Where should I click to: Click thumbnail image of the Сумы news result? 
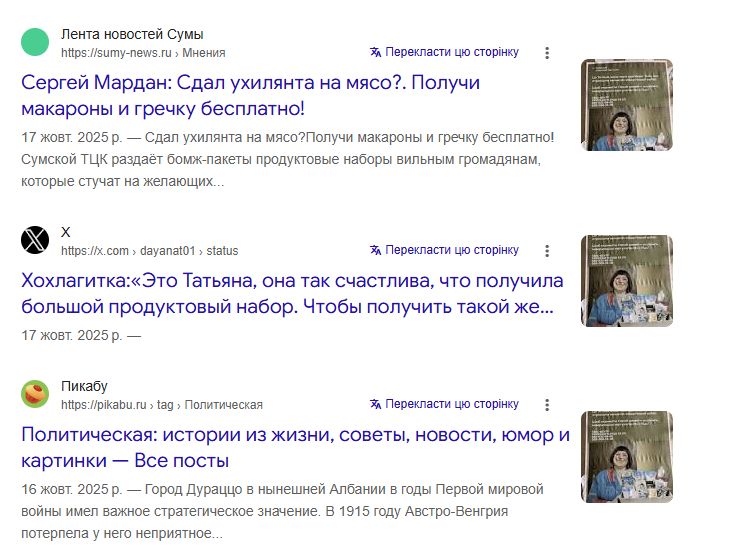(627, 105)
